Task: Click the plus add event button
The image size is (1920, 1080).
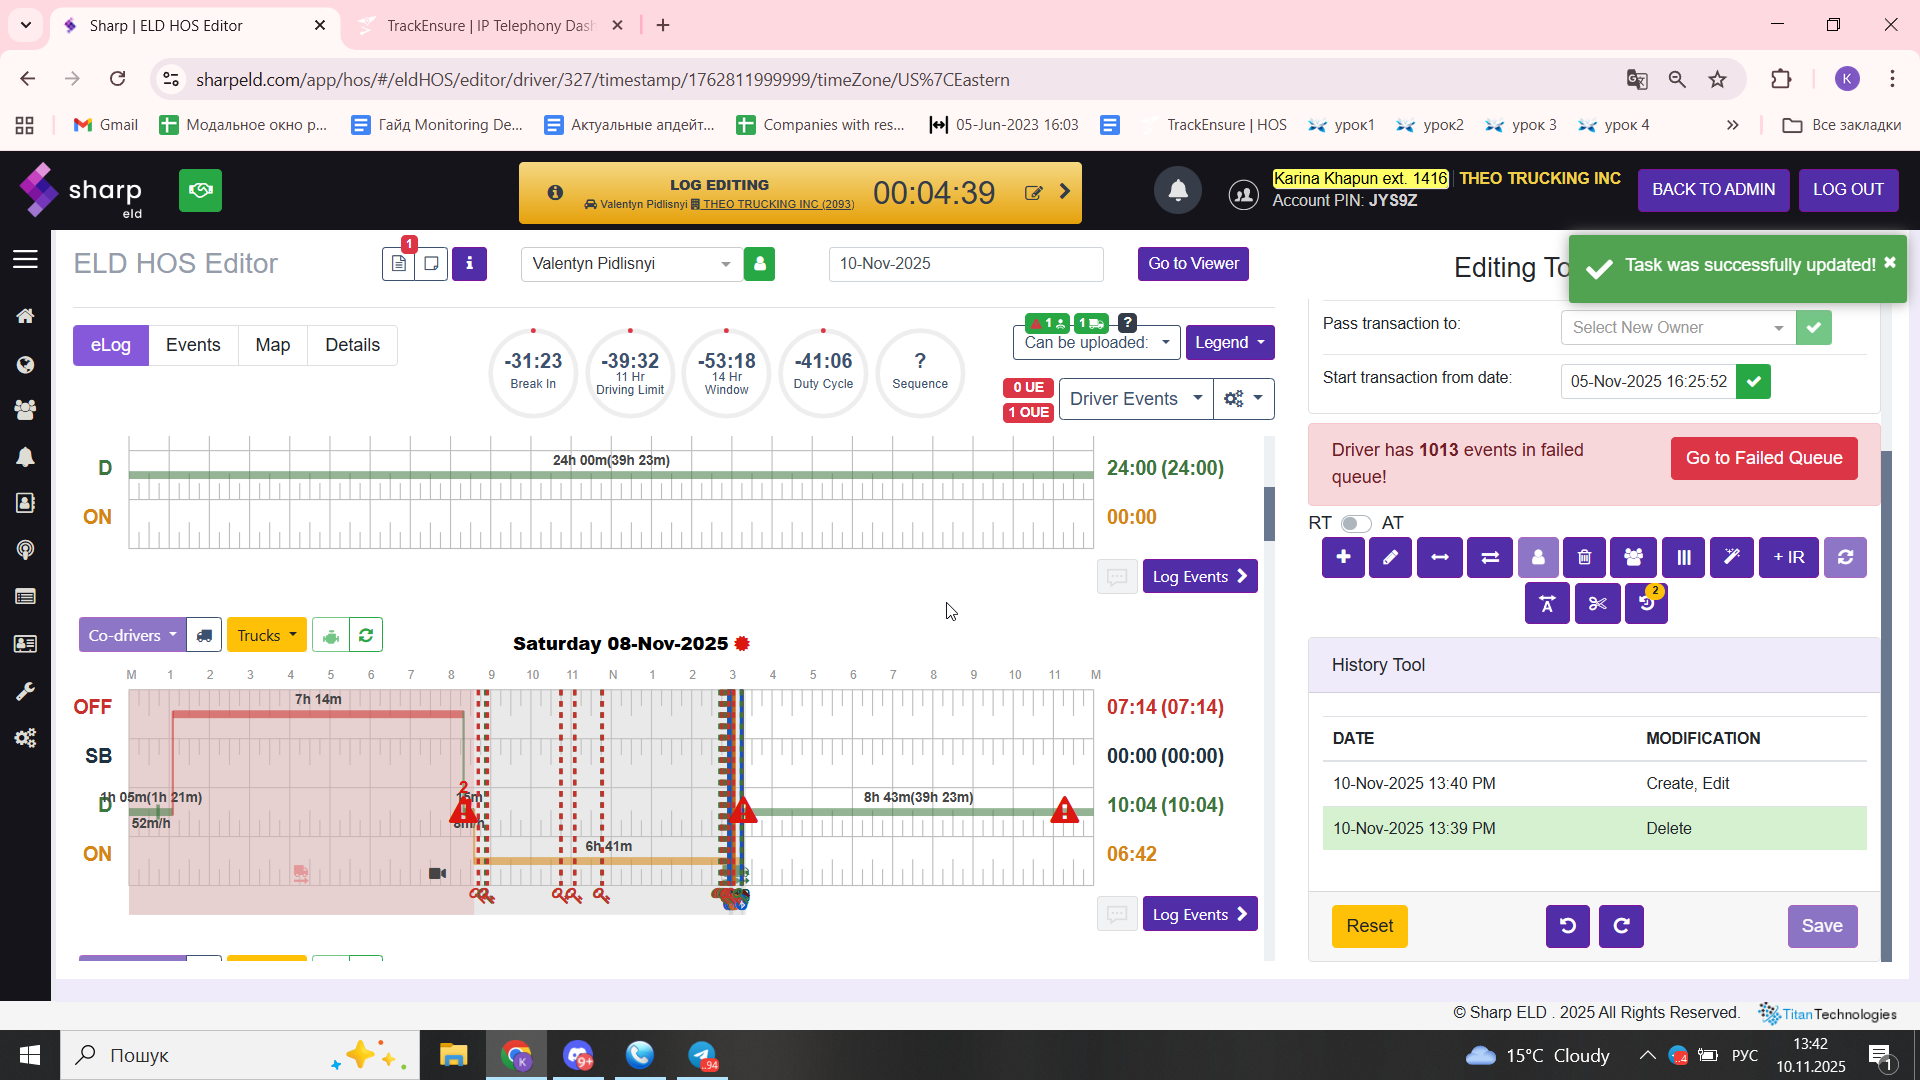Action: pyautogui.click(x=1343, y=558)
